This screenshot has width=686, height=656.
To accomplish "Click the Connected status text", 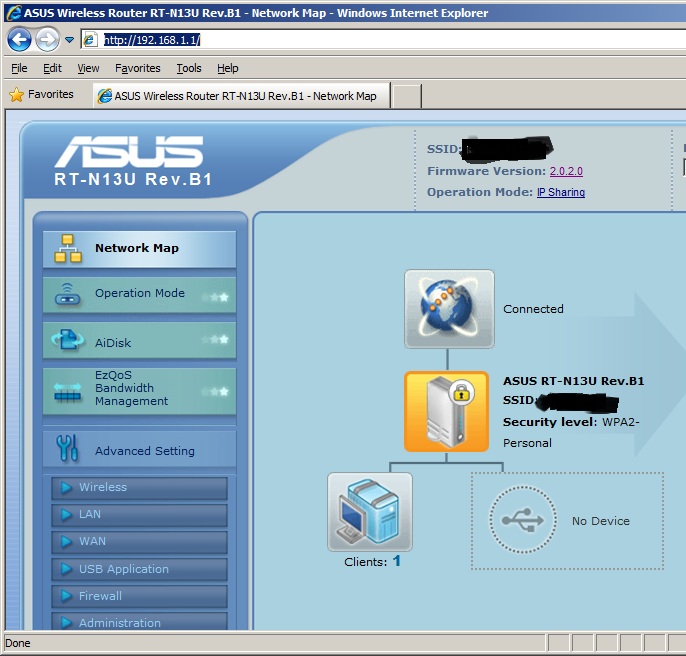I will tap(533, 309).
